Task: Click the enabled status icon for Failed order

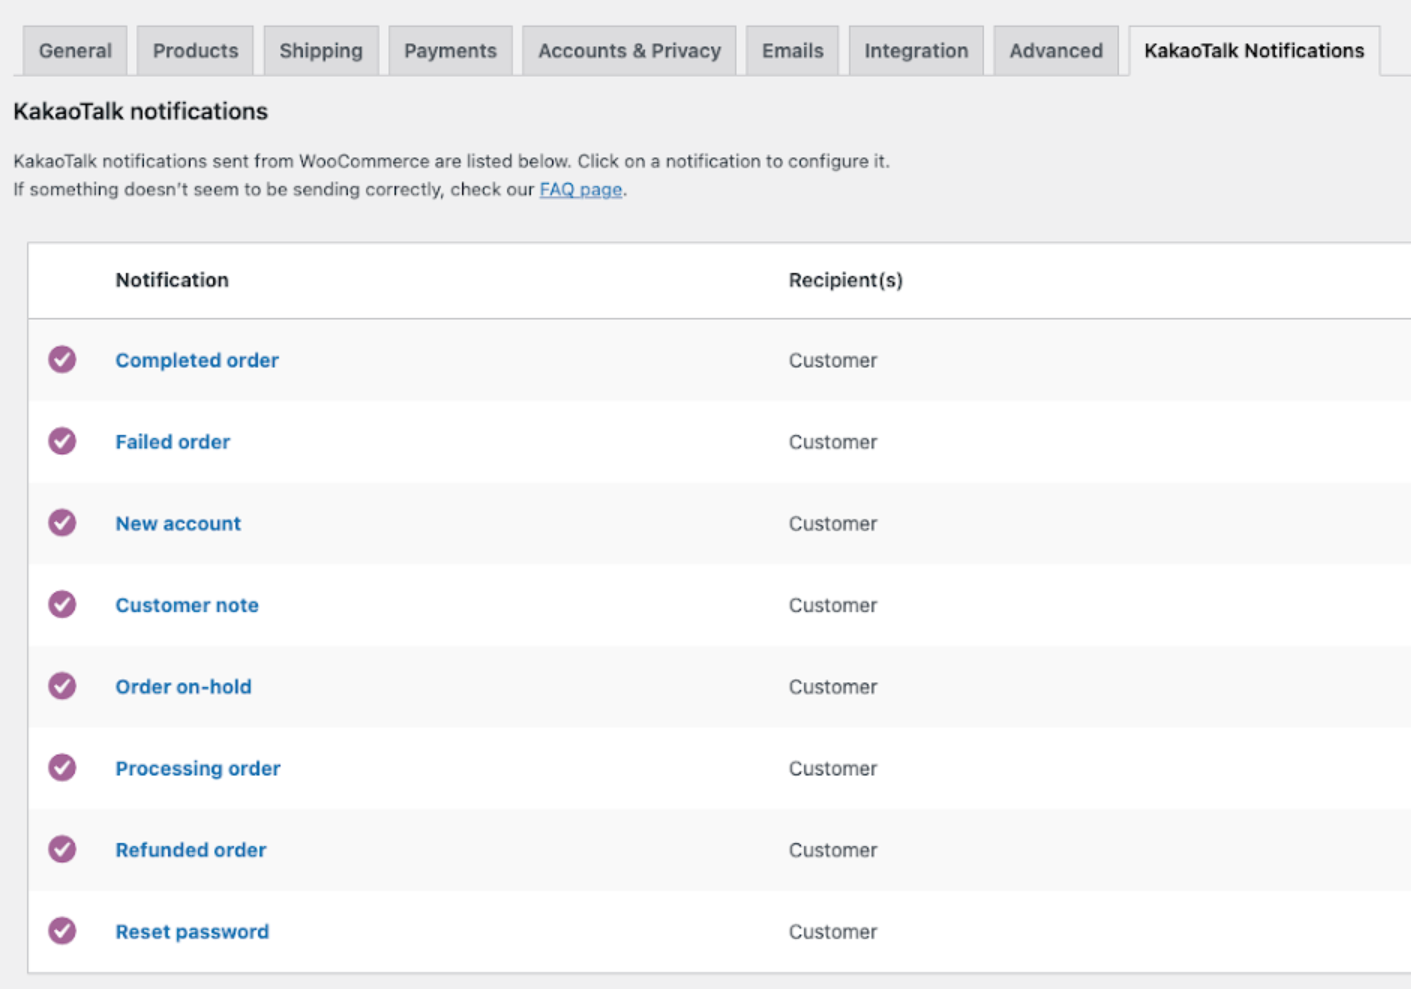Action: 62,441
